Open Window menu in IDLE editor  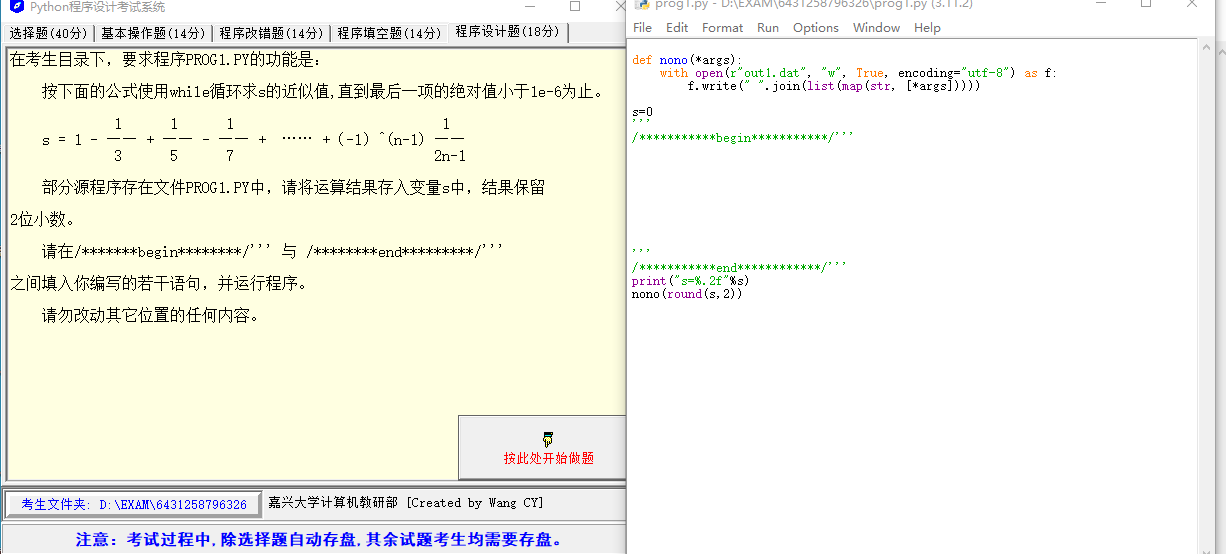876,27
